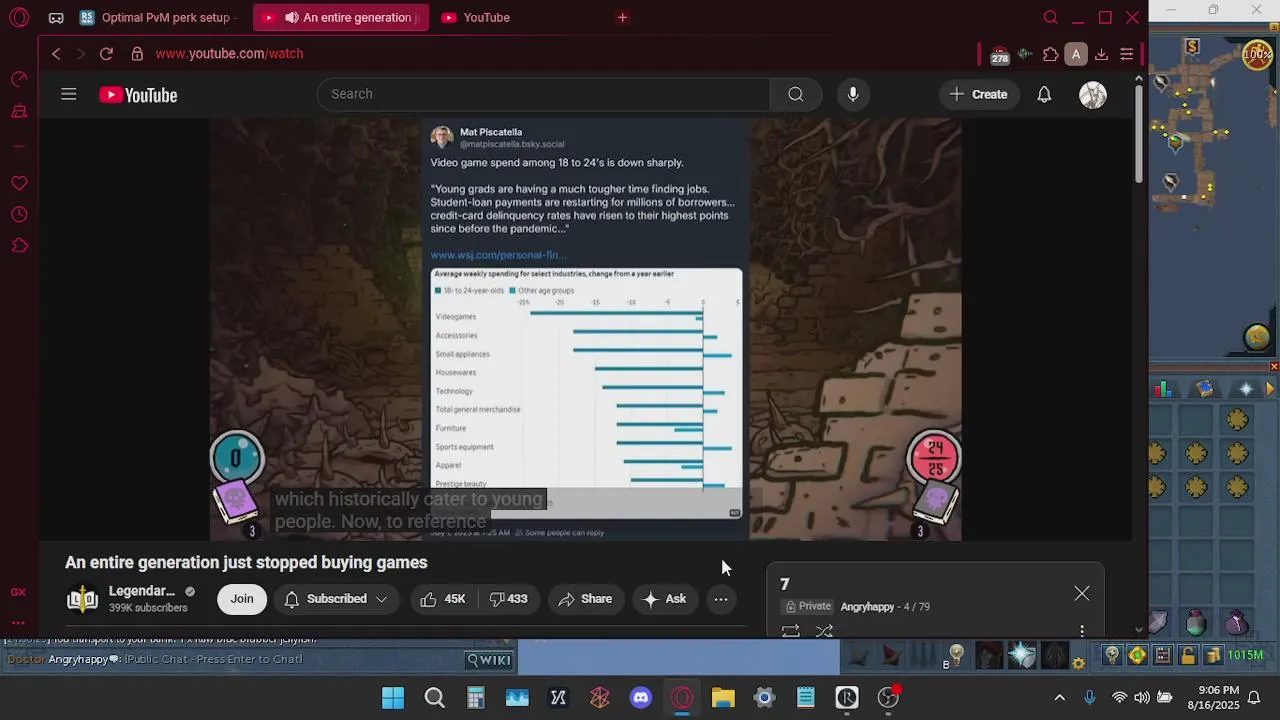Show hidden system tray icons chevron
Screen dimensions: 1280x720
(x=1059, y=698)
